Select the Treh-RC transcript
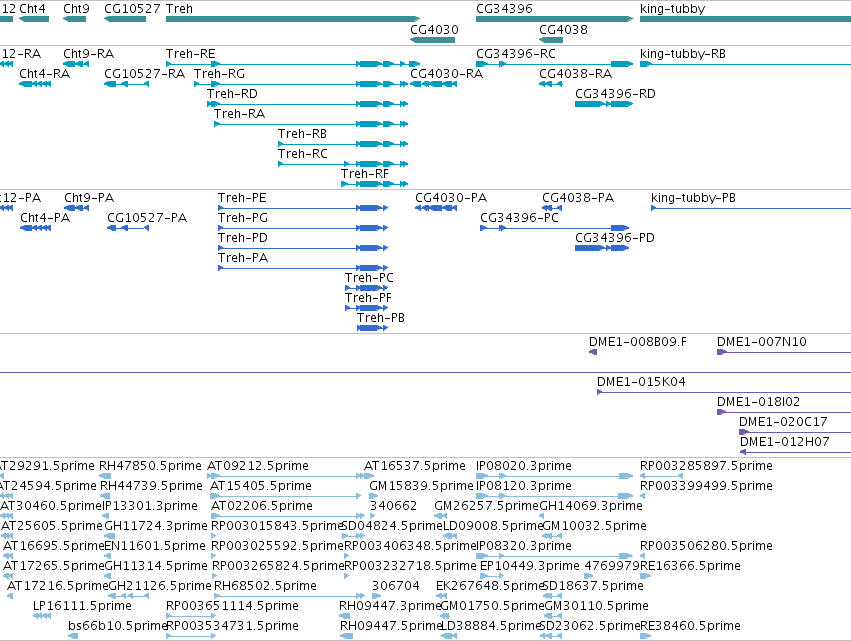Screen dimensions: 851x641 (343, 164)
